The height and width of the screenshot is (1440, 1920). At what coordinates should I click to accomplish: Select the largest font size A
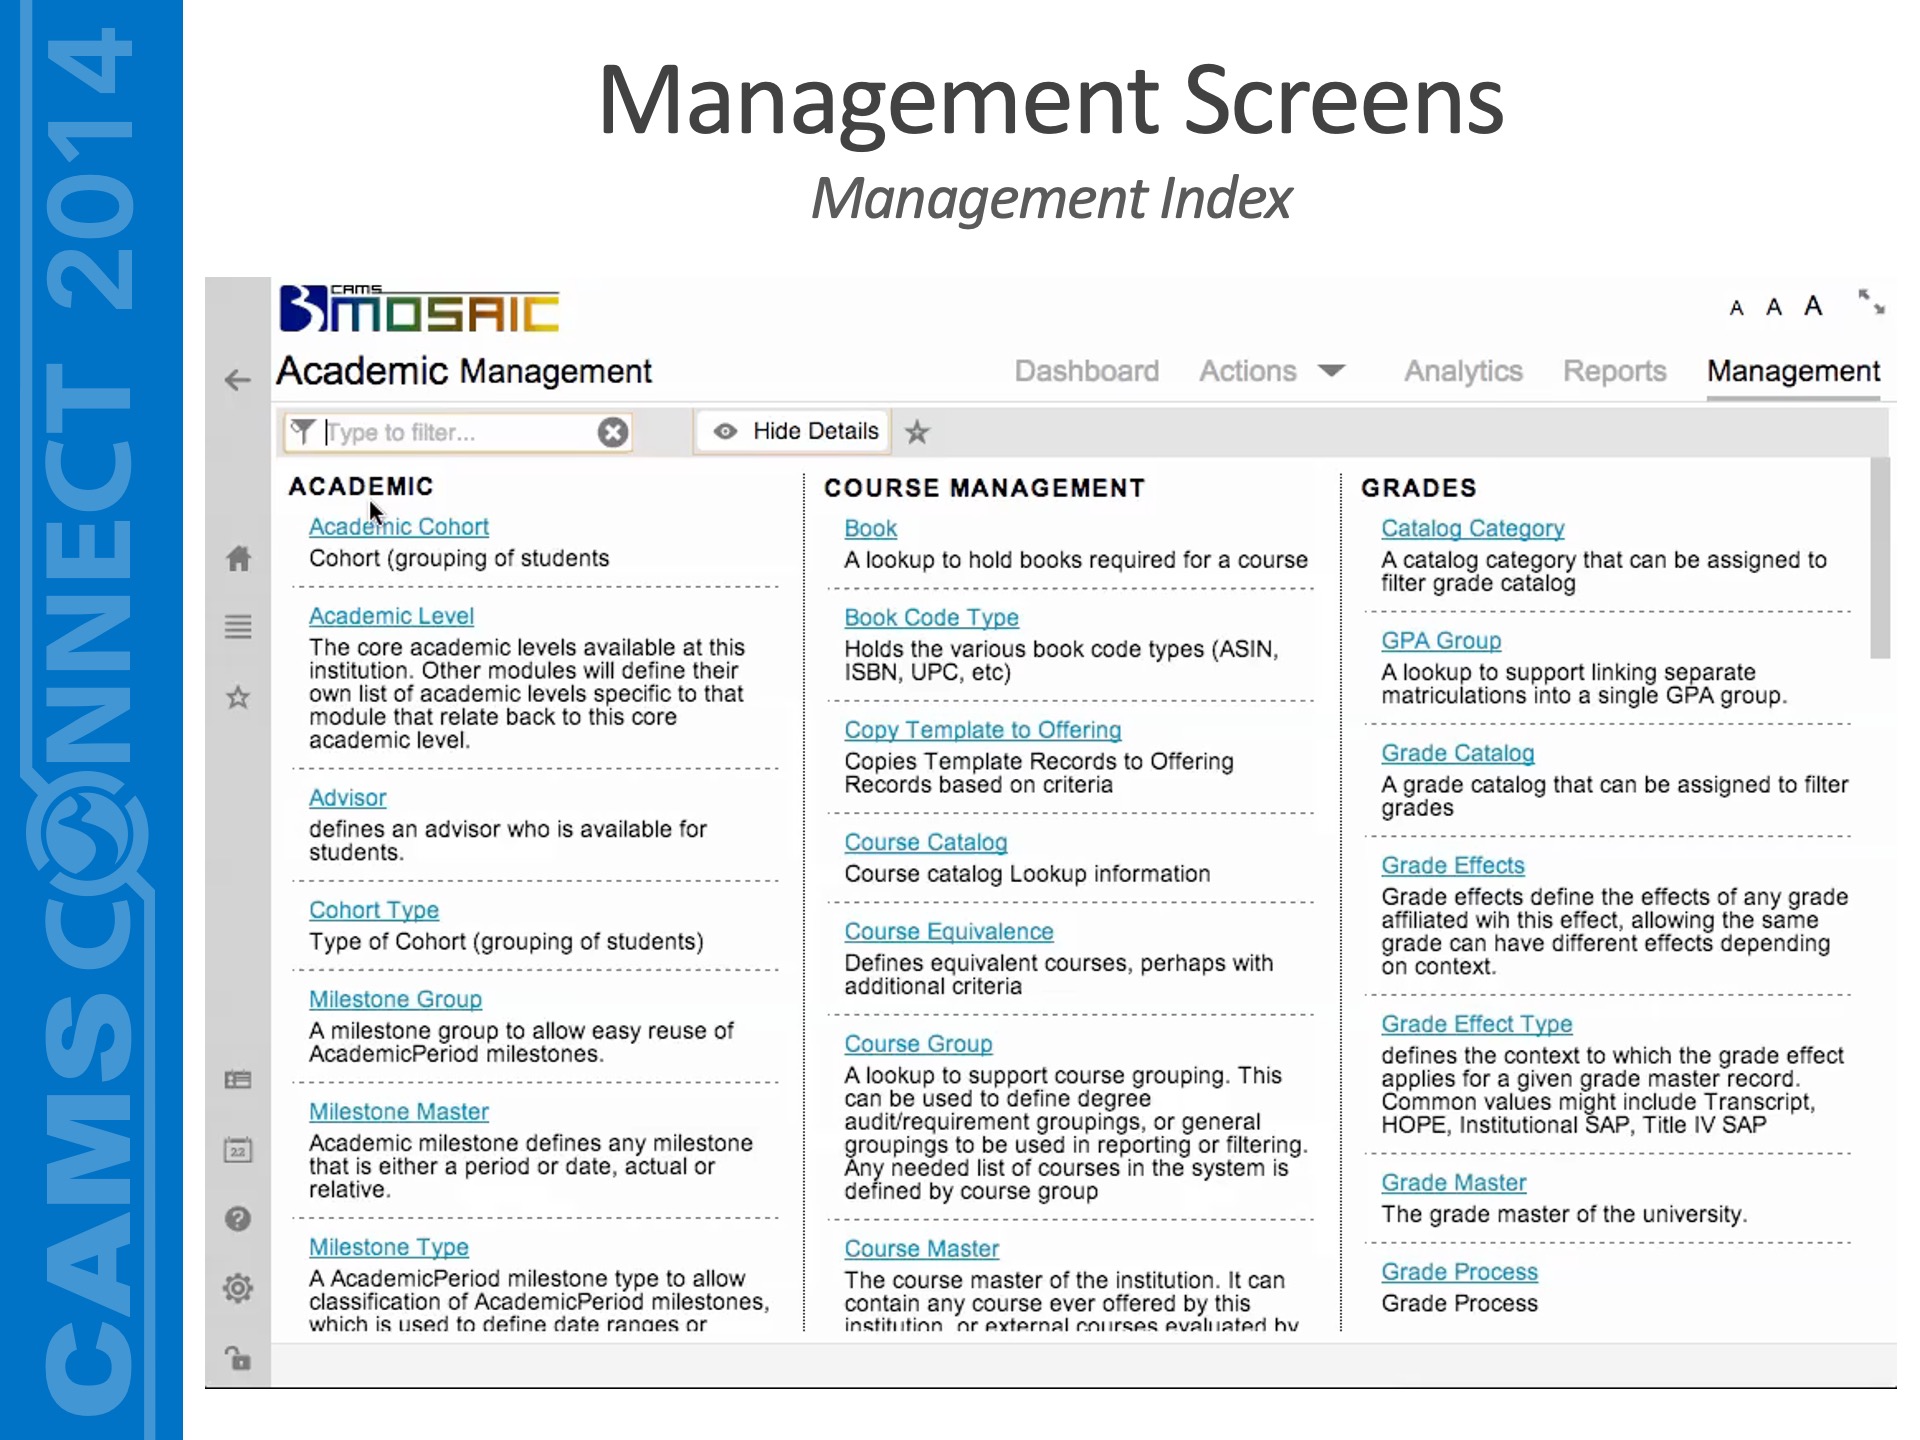pyautogui.click(x=1813, y=306)
